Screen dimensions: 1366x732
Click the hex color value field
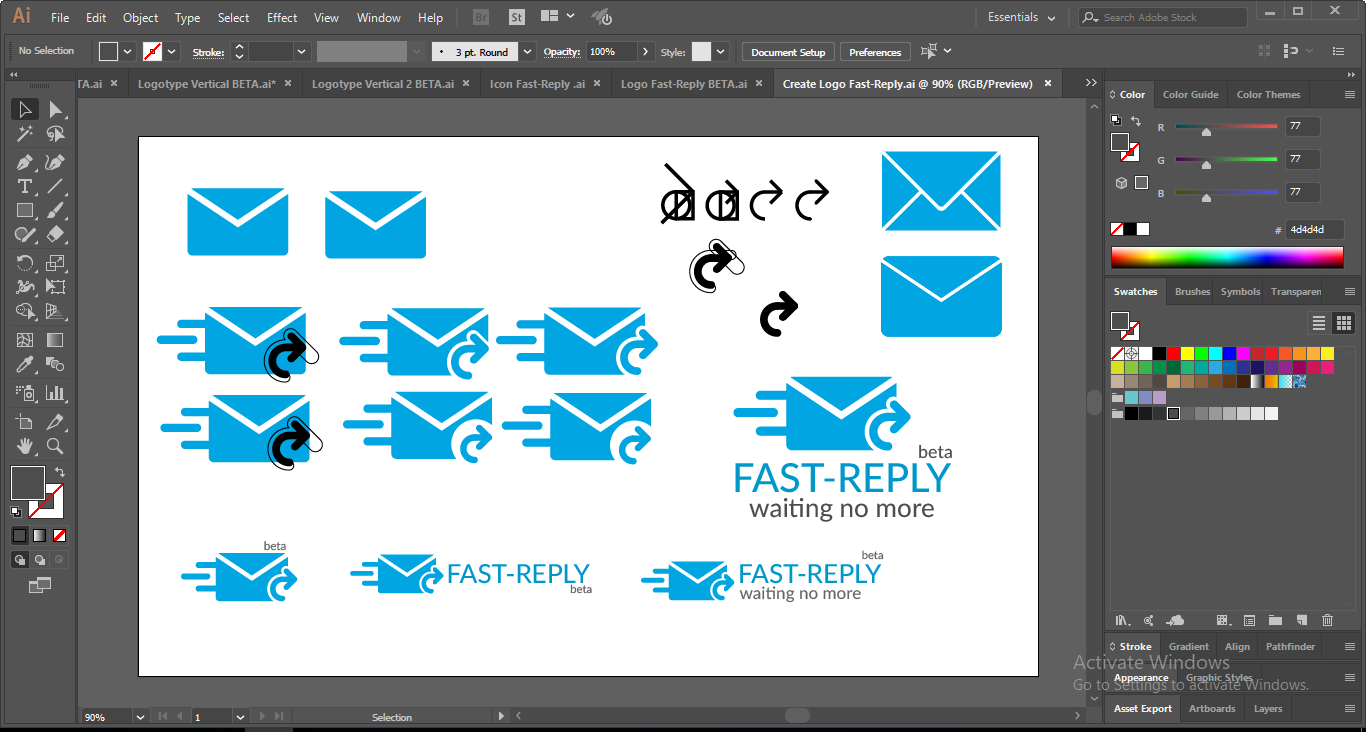(1315, 230)
